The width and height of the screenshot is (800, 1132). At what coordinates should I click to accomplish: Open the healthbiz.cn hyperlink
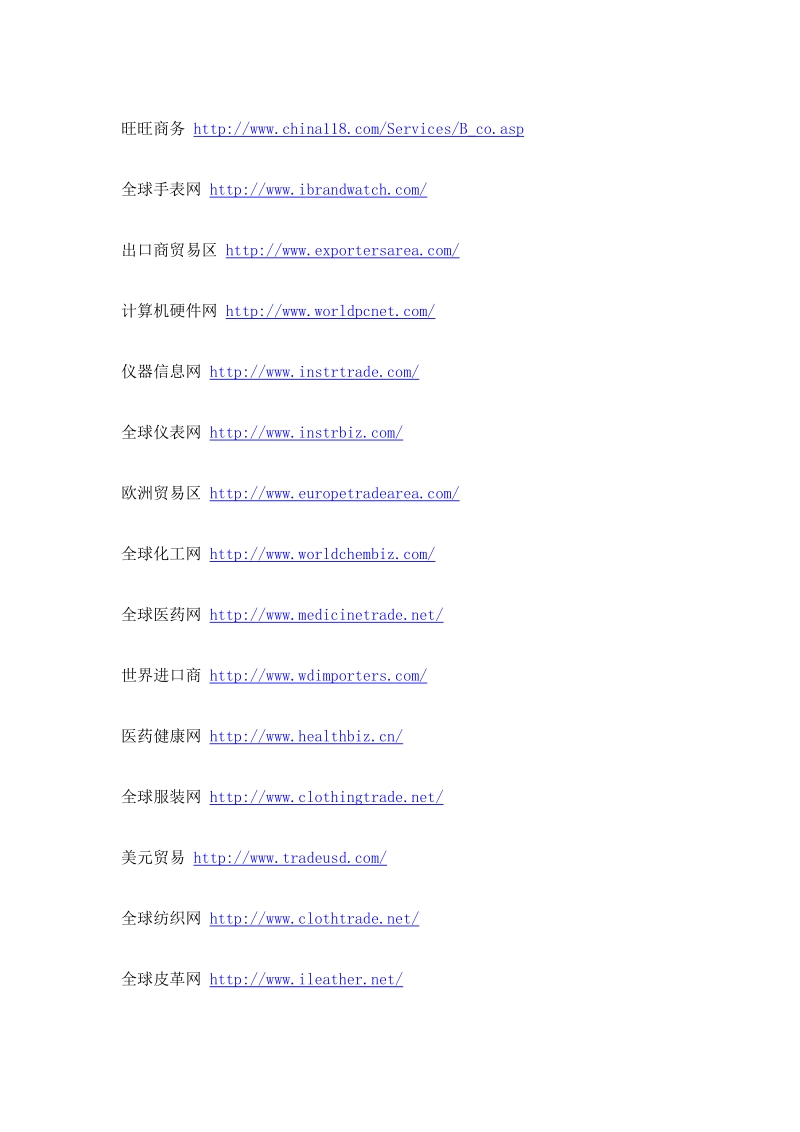pyautogui.click(x=306, y=736)
